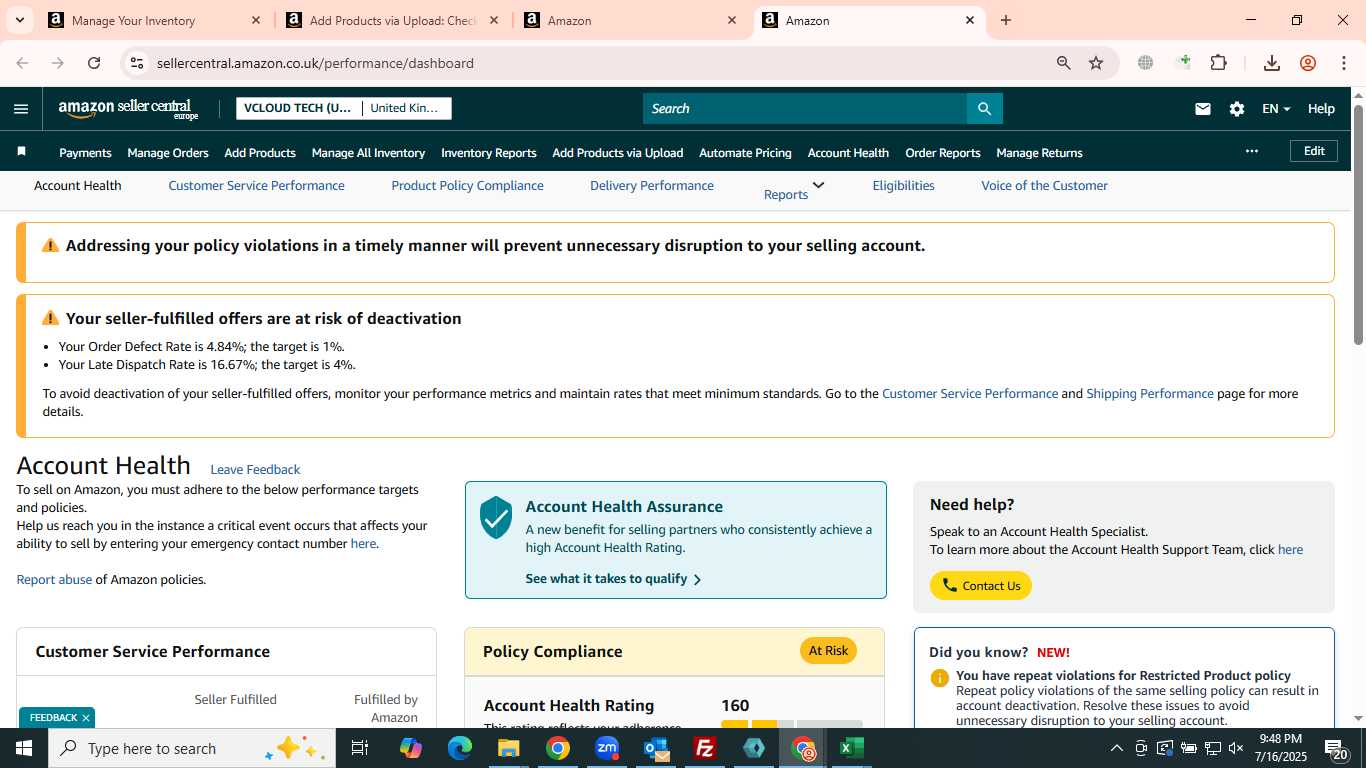1366x768 pixels.
Task: Close the FEEDBACK widget
Action: pyautogui.click(x=86, y=718)
